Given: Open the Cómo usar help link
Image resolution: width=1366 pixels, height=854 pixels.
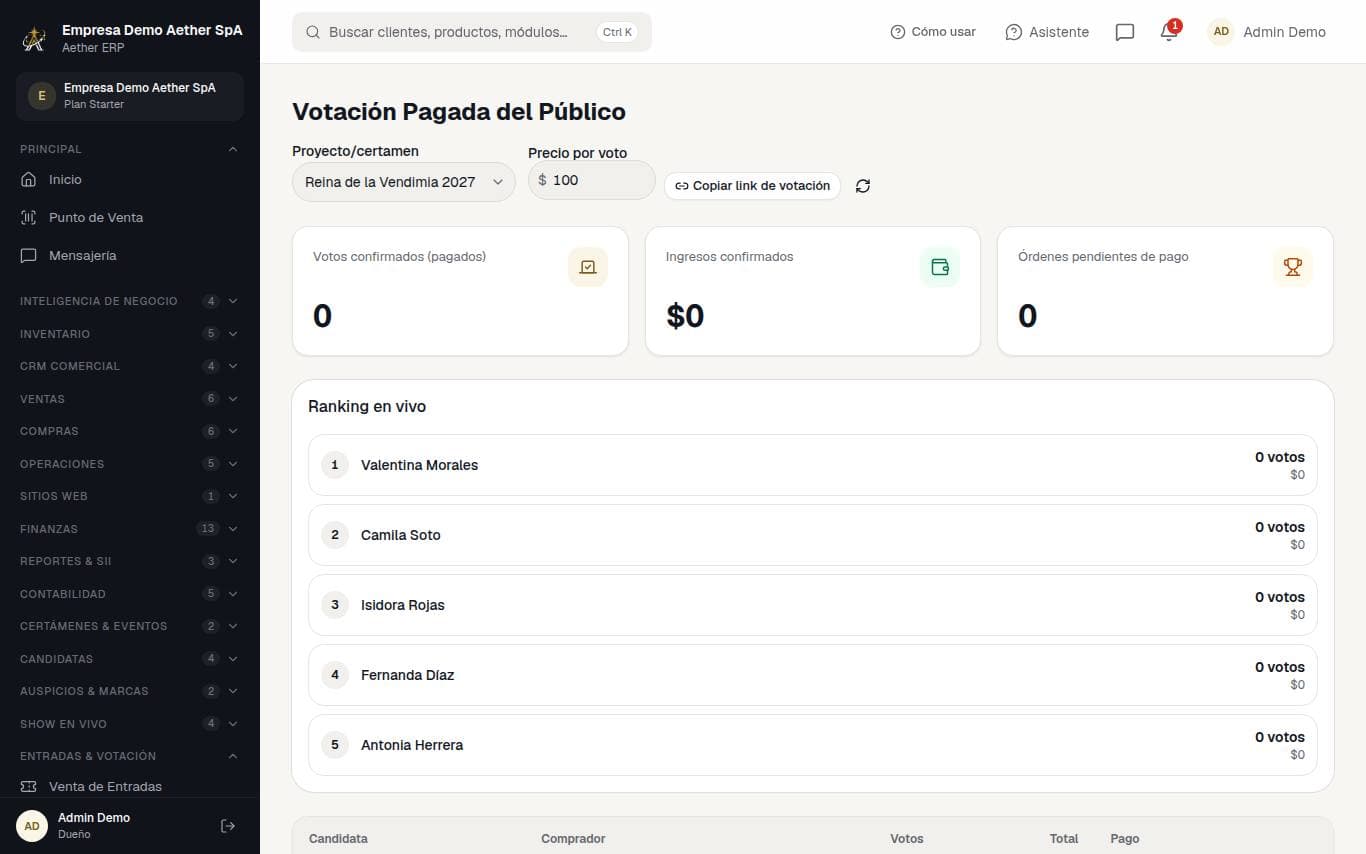Looking at the screenshot, I should pos(933,32).
